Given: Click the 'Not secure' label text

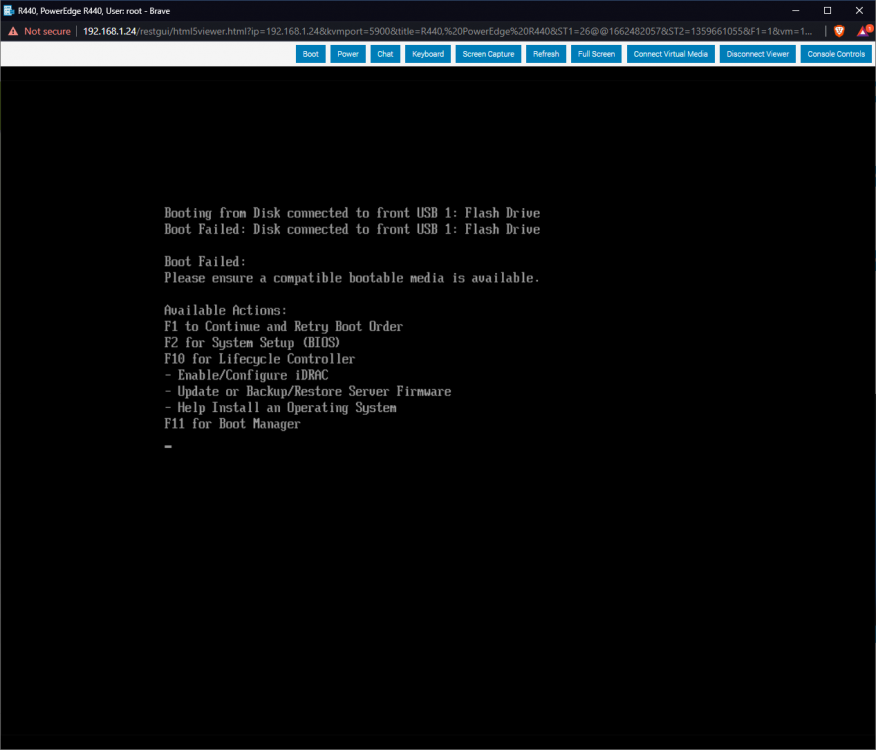Looking at the screenshot, I should 47,31.
